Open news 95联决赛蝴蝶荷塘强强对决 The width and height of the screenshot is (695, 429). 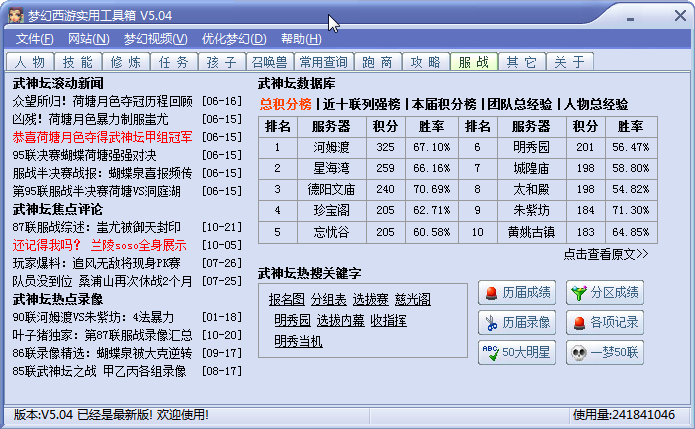[x=85, y=155]
